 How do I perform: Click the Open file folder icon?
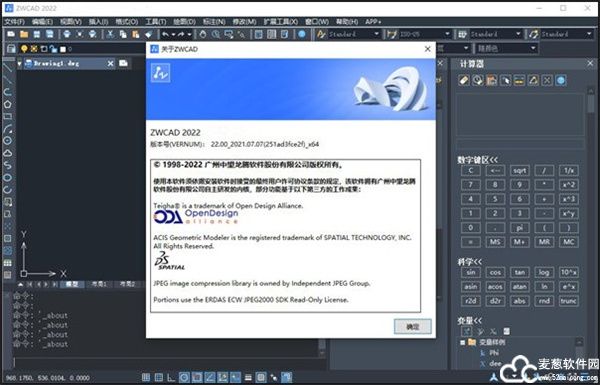click(x=24, y=34)
